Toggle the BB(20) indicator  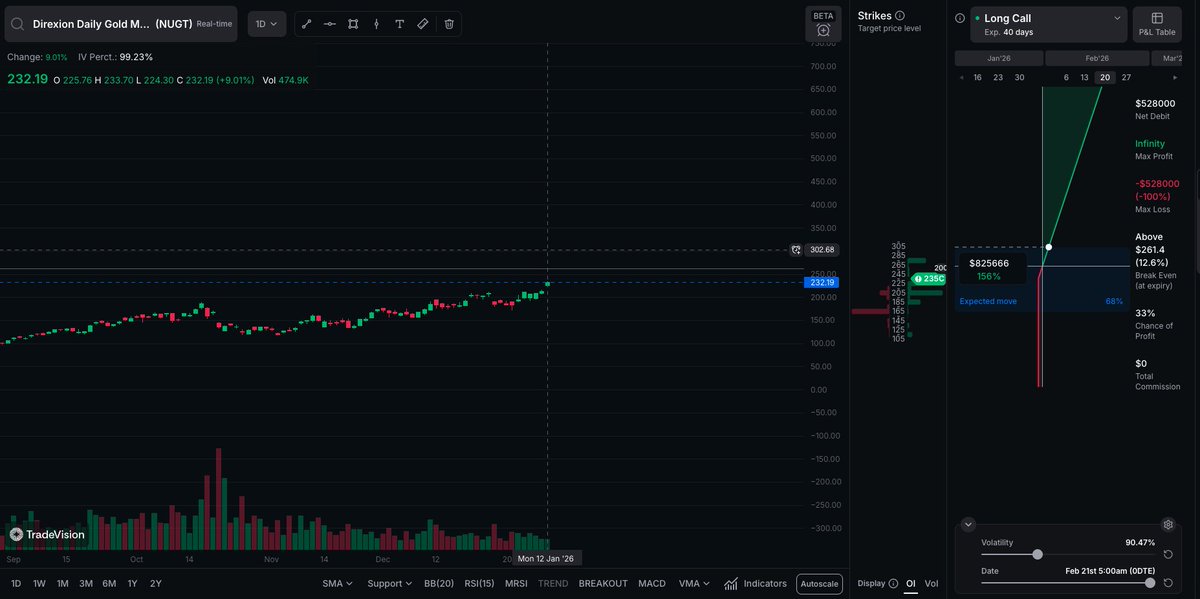click(439, 583)
